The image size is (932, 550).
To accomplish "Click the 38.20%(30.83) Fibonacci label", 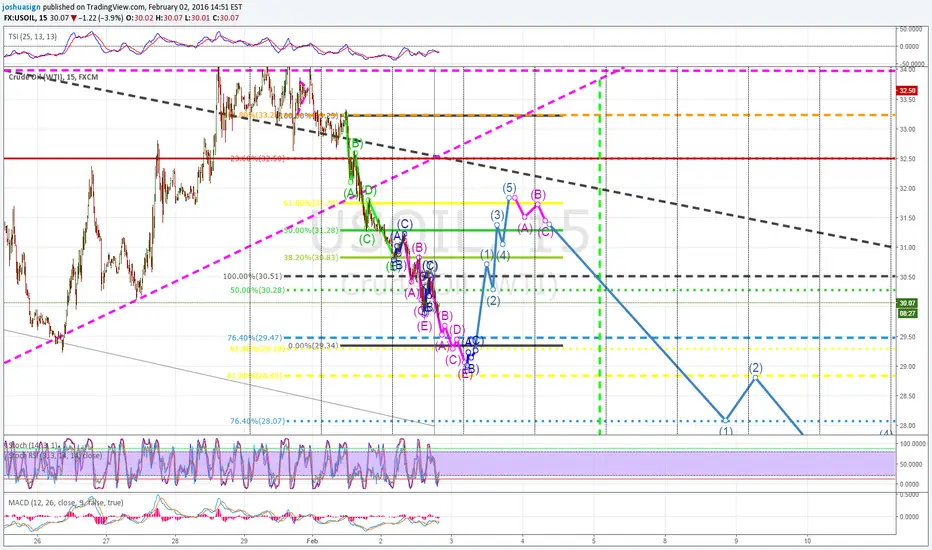I will click(x=310, y=257).
